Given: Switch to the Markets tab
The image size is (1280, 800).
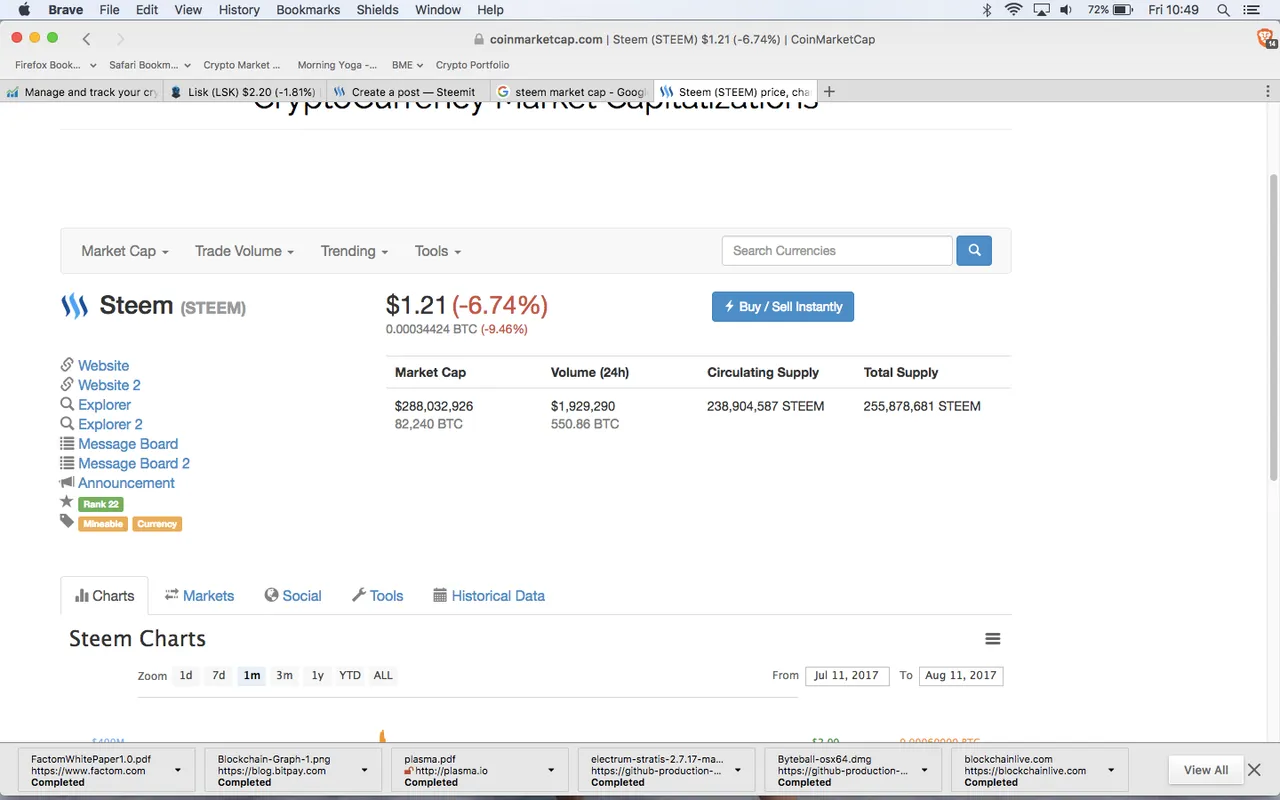Looking at the screenshot, I should 199,596.
